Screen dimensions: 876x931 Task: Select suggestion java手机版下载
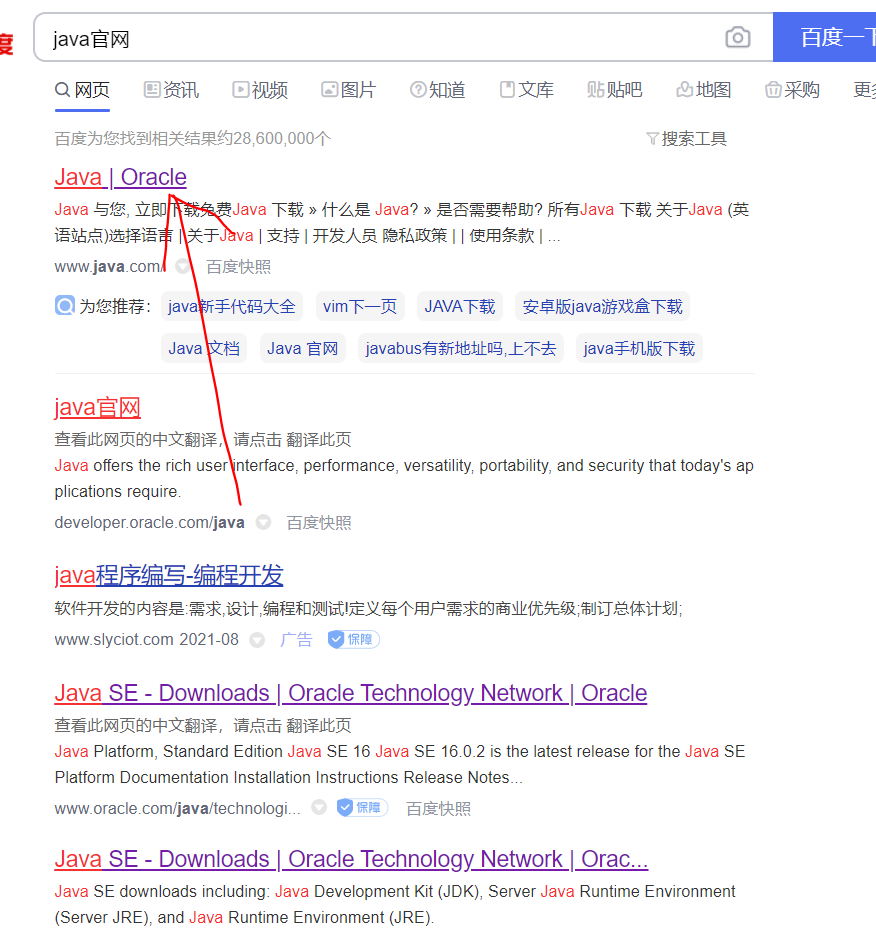(x=639, y=349)
